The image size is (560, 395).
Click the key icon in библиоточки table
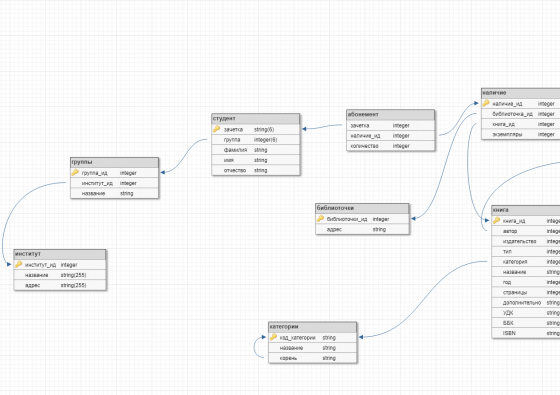coord(320,219)
